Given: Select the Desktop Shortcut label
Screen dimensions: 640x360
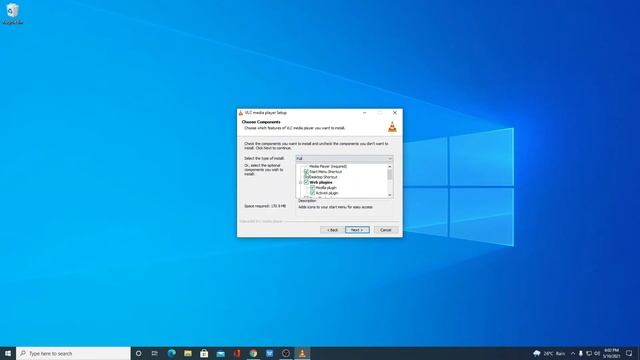Looking at the screenshot, I should (x=323, y=177).
